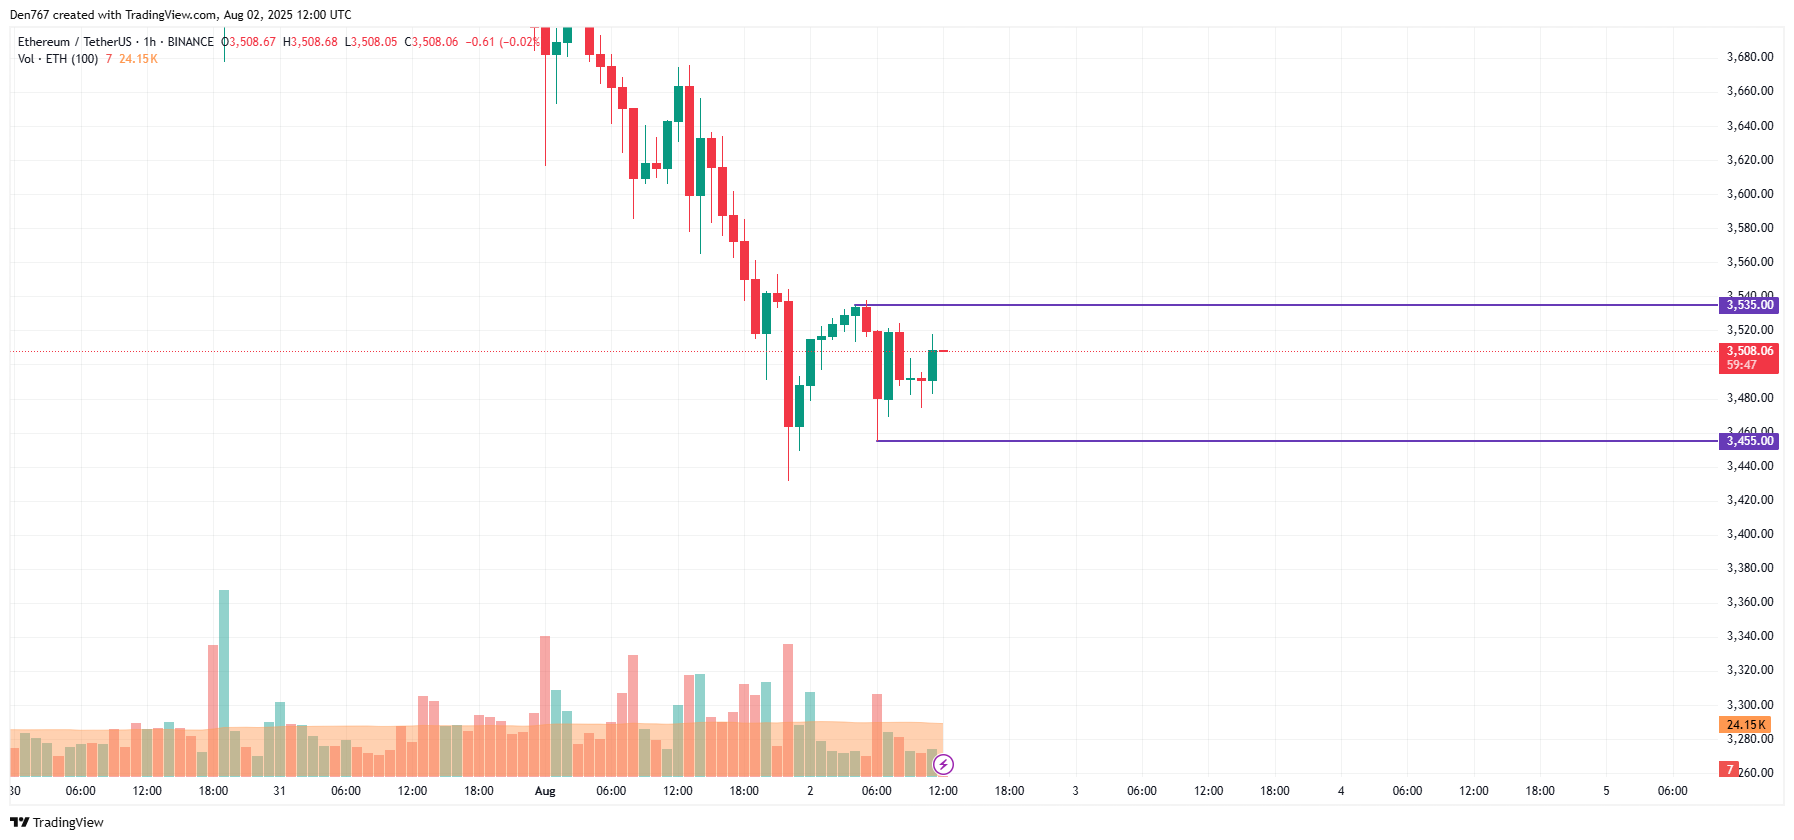Select the lower purple horizontal line

pos(1297,441)
